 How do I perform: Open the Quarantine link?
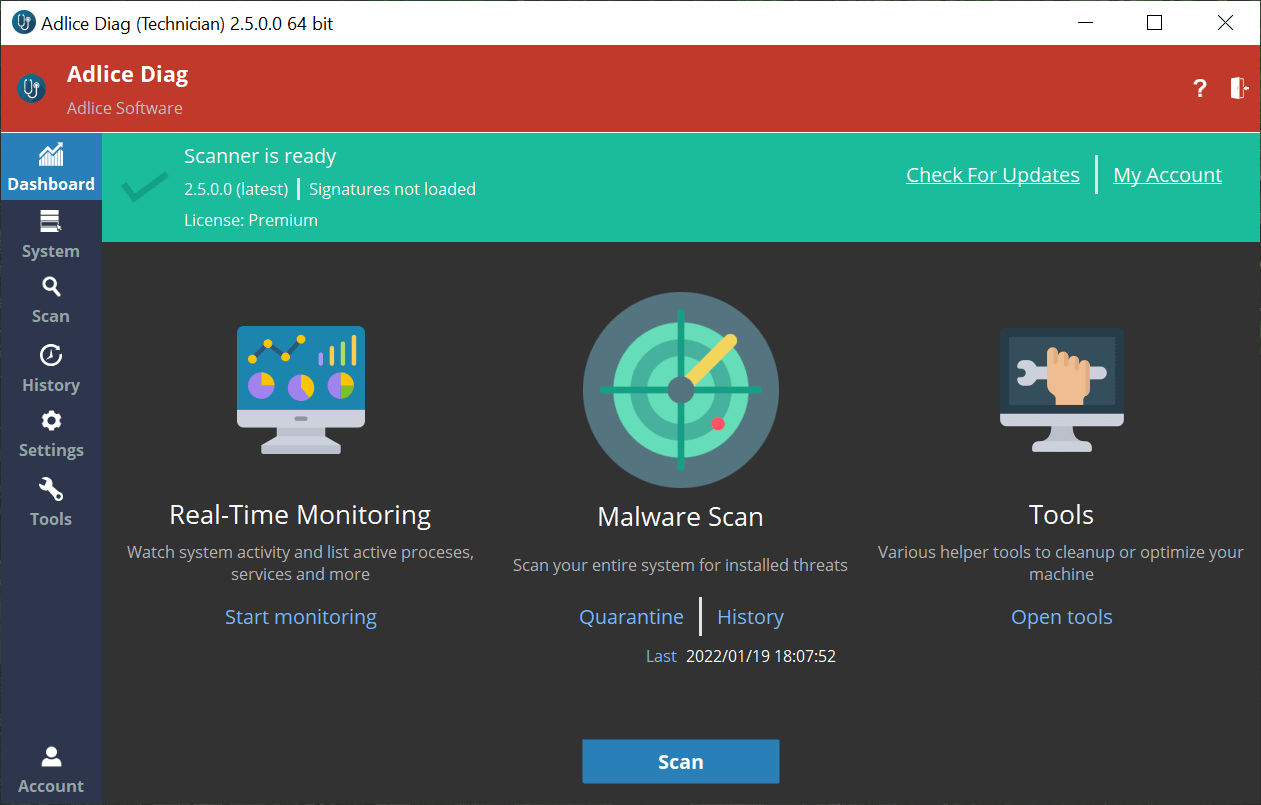[631, 617]
